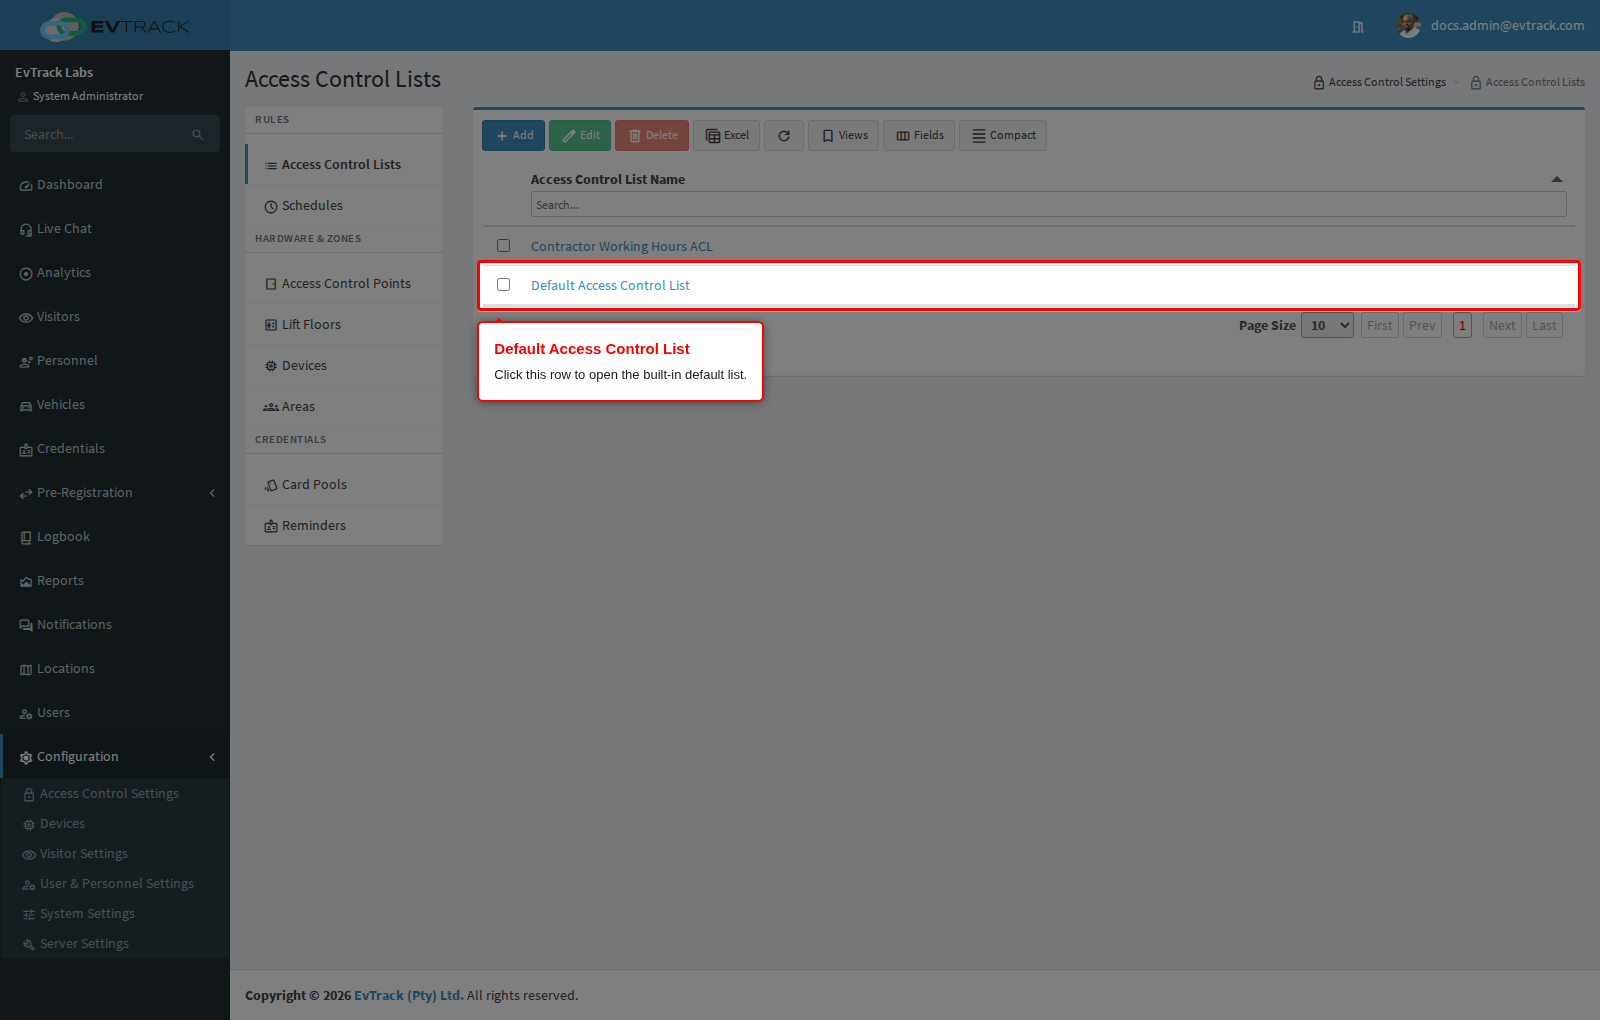Check the Default Access Control List checkbox
This screenshot has width=1600, height=1020.
pos(504,285)
